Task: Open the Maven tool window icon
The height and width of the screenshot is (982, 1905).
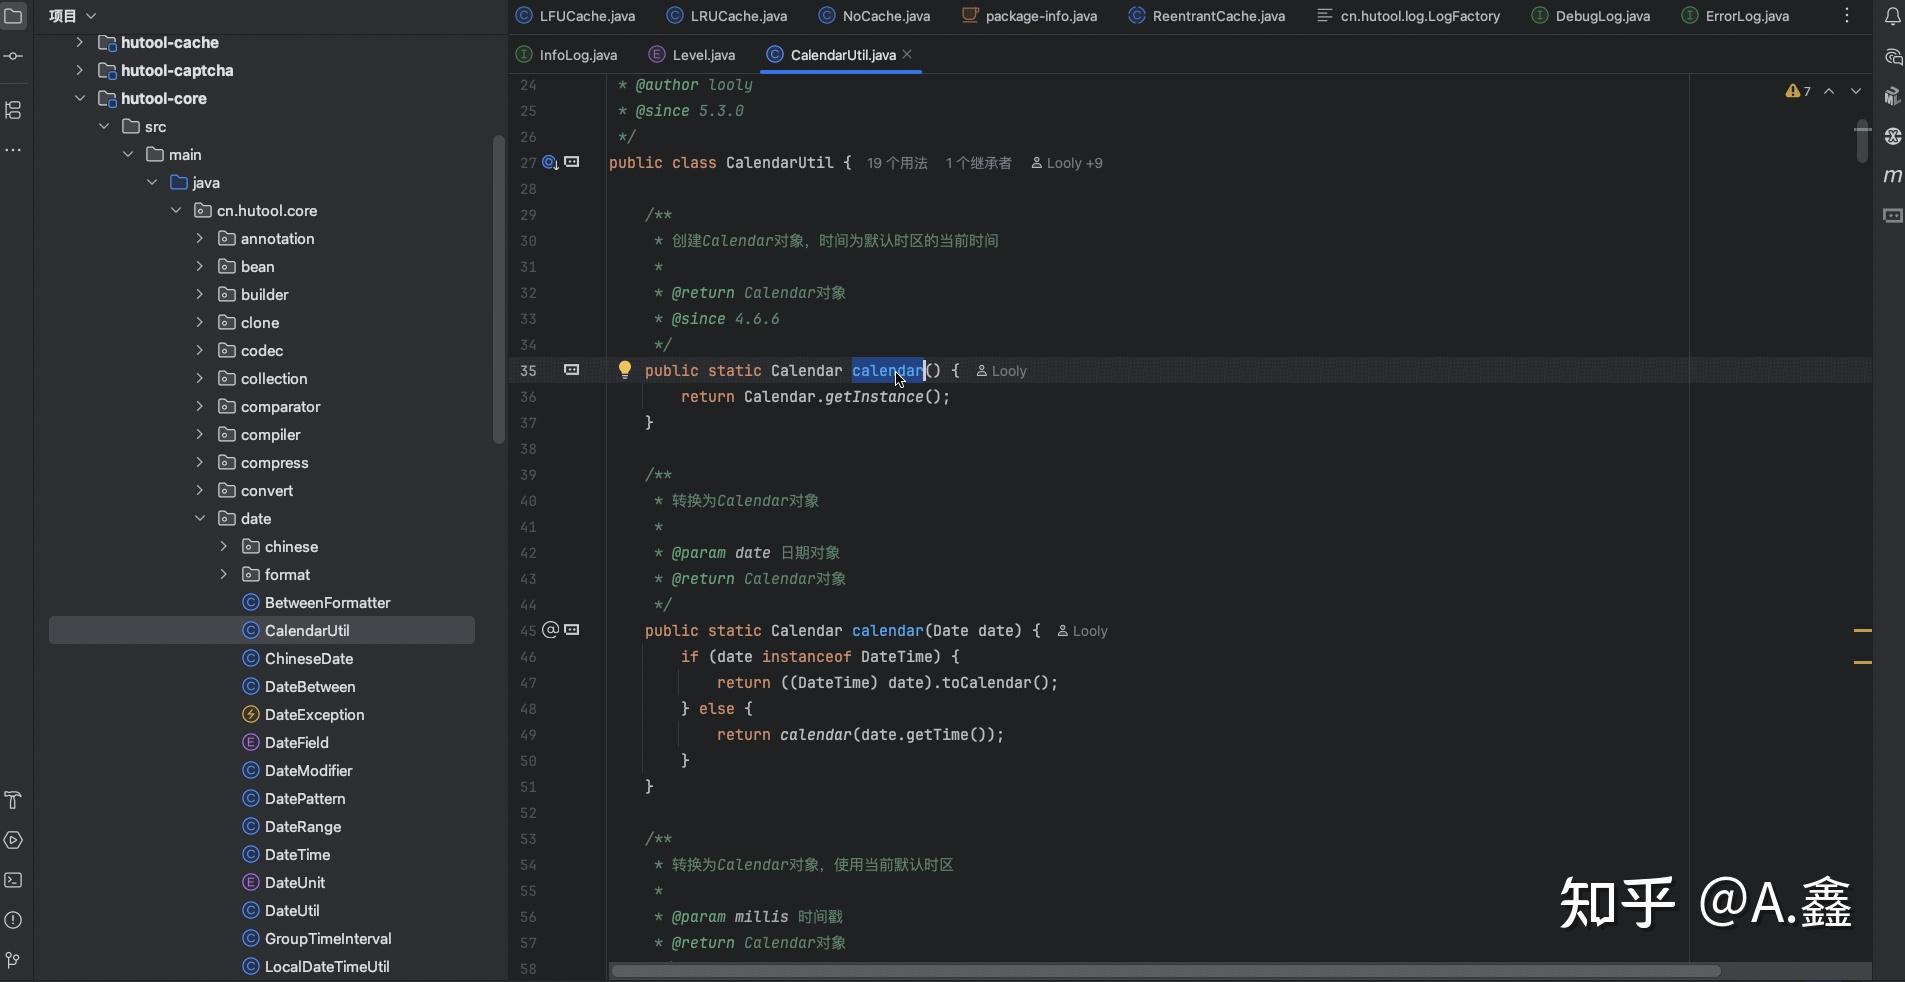Action: [1892, 176]
